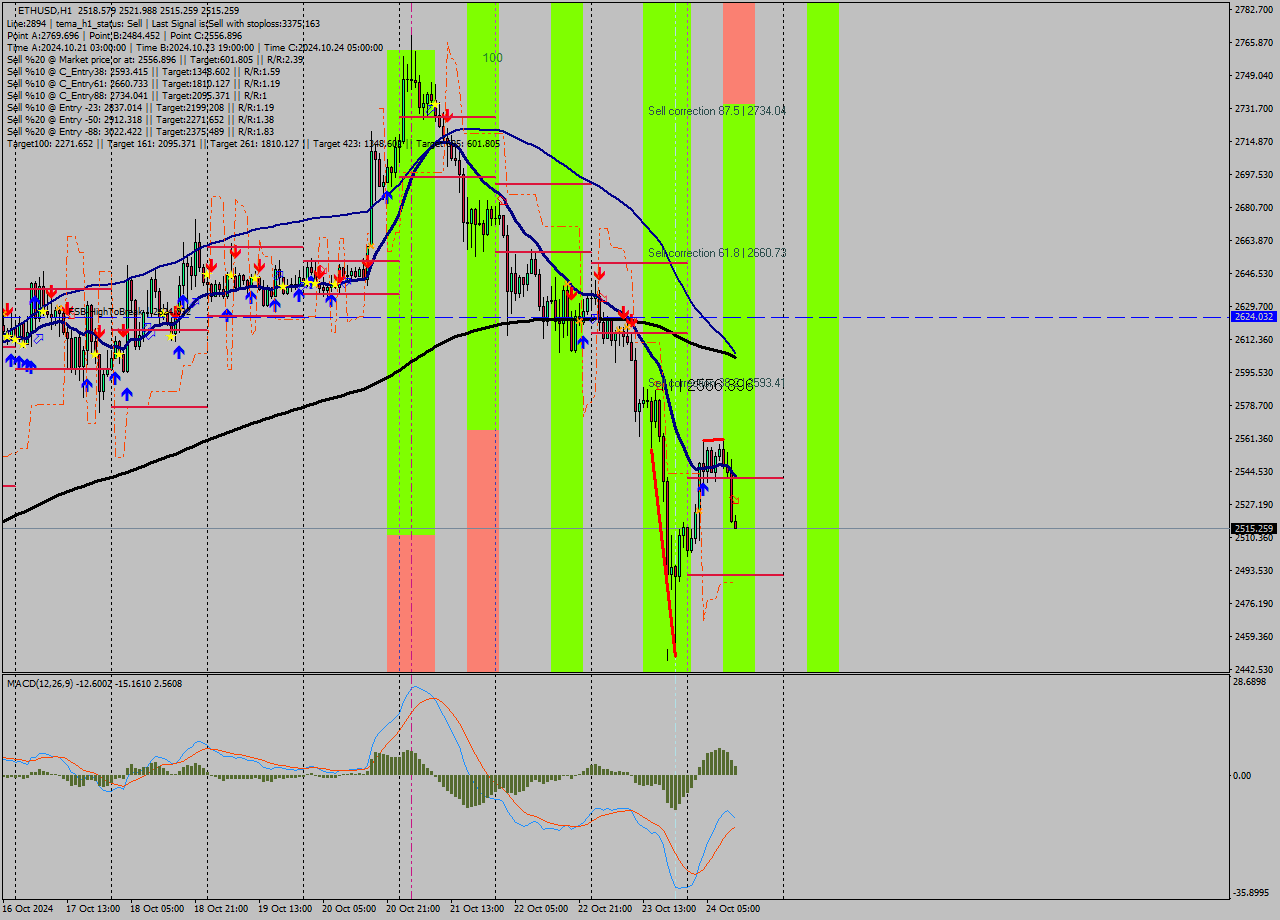This screenshot has height=920, width=1280.
Task: Click the current price tag 2515.259
Action: [x=1254, y=528]
